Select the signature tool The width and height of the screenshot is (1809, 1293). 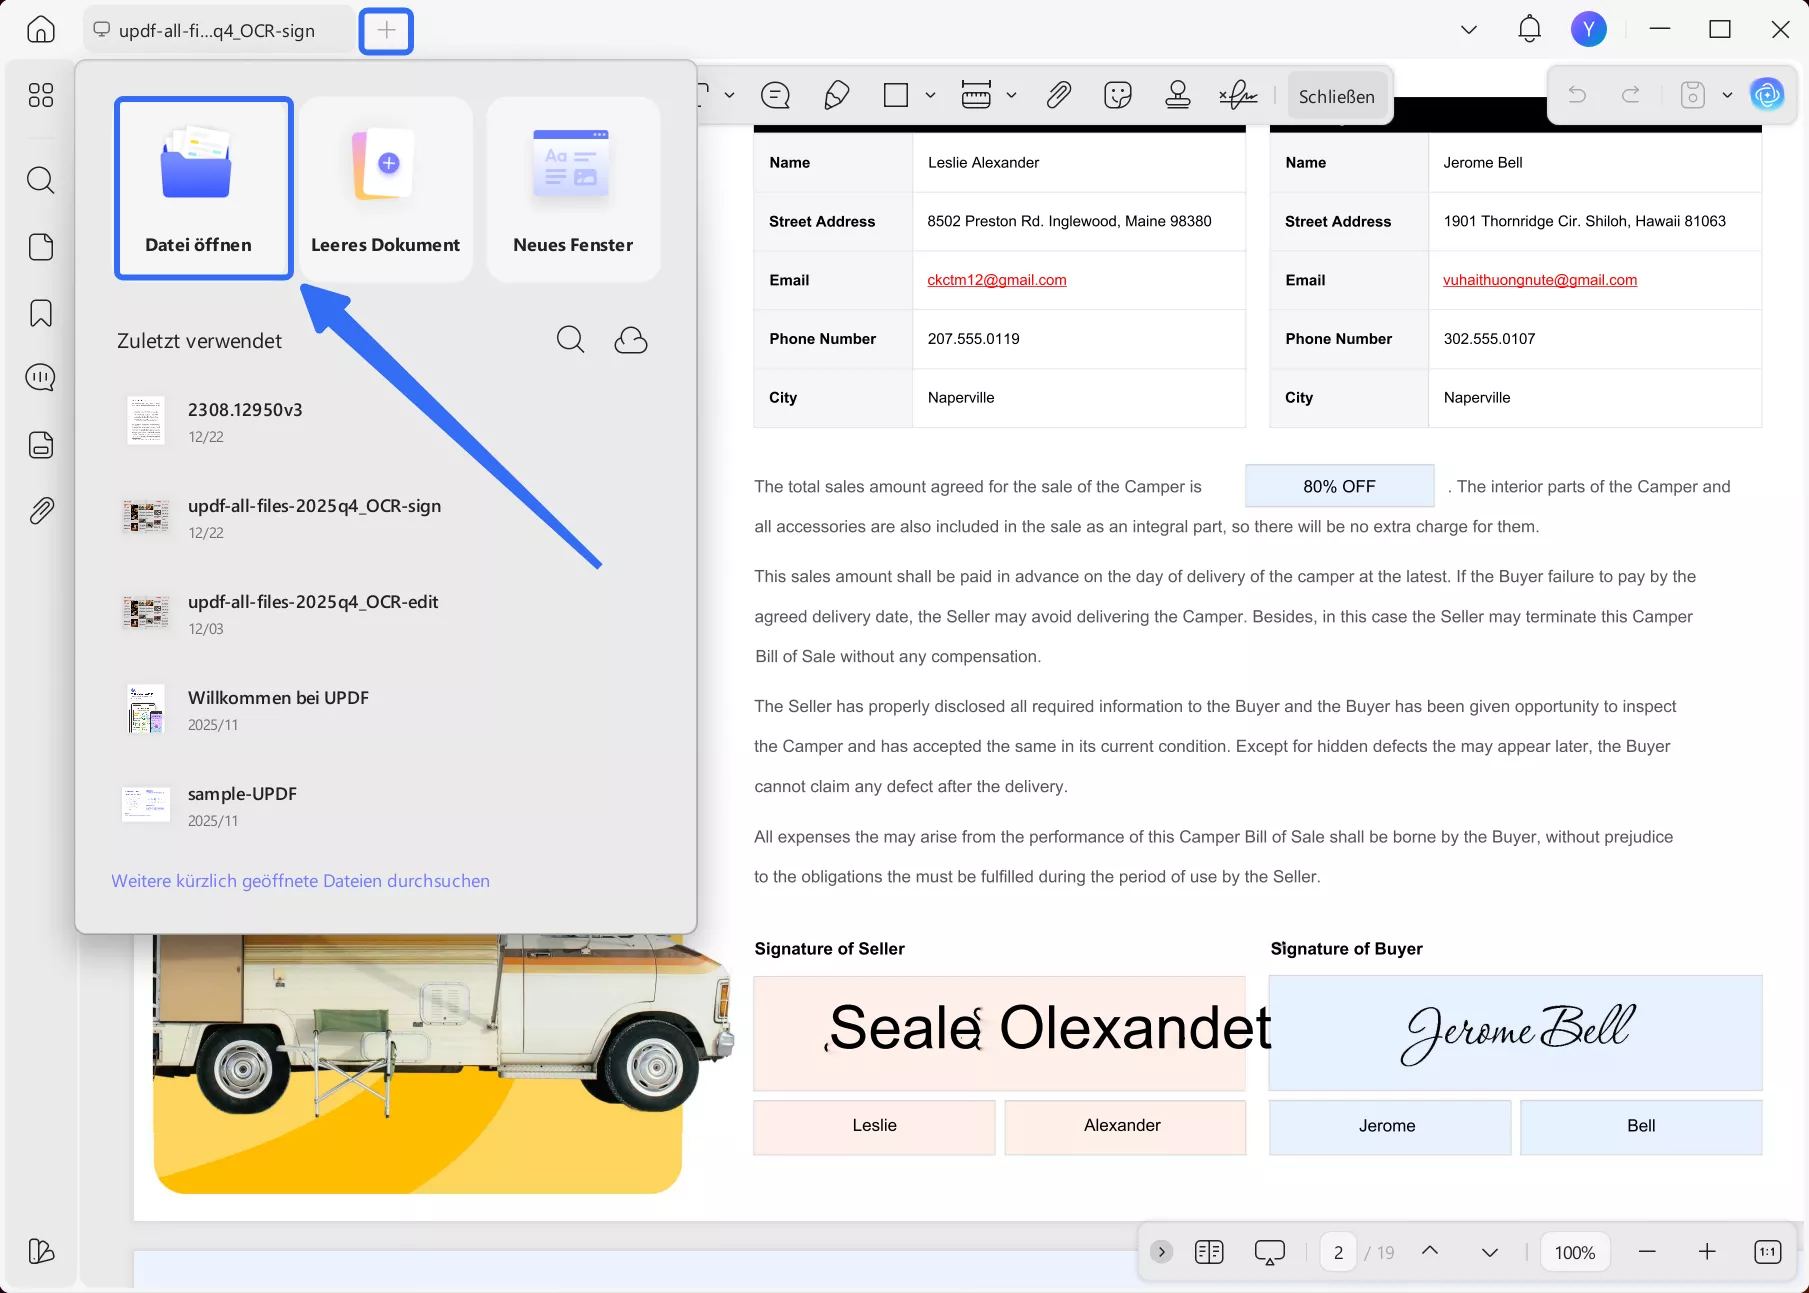click(x=1238, y=96)
